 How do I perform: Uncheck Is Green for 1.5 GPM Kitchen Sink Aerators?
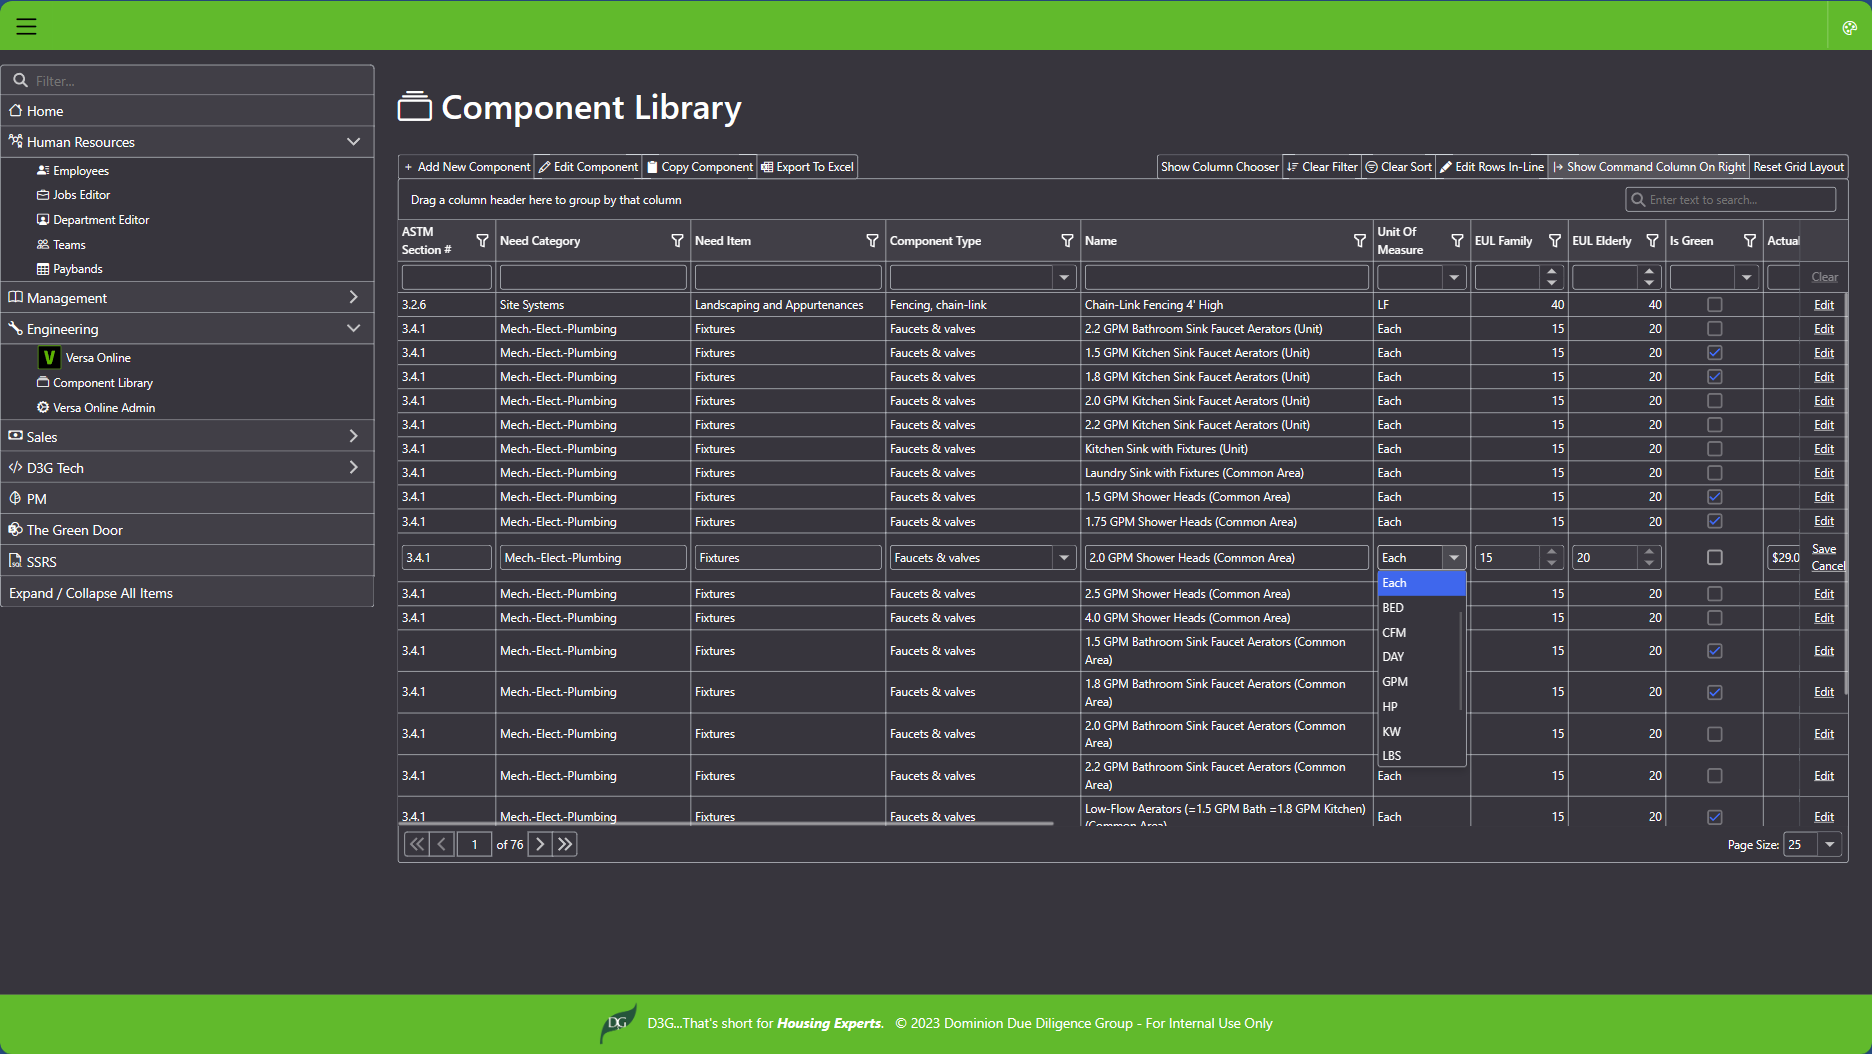(1714, 353)
